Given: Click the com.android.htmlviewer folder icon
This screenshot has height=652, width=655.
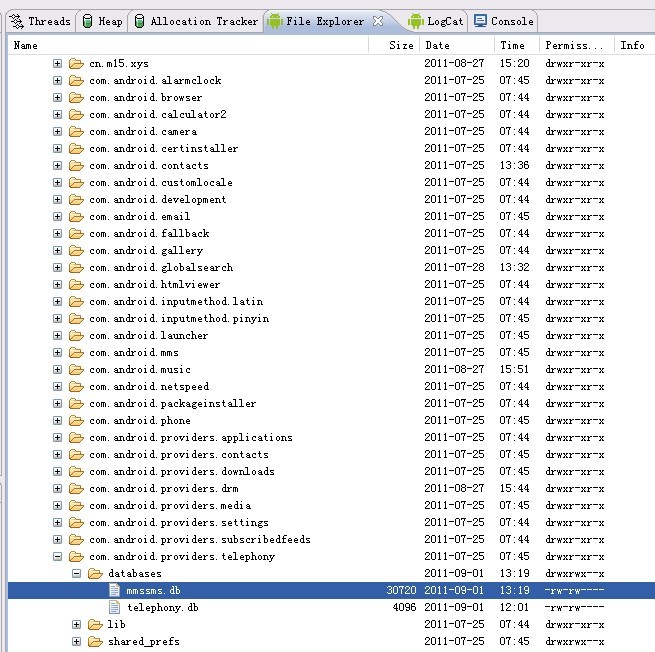Looking at the screenshot, I should [76, 284].
